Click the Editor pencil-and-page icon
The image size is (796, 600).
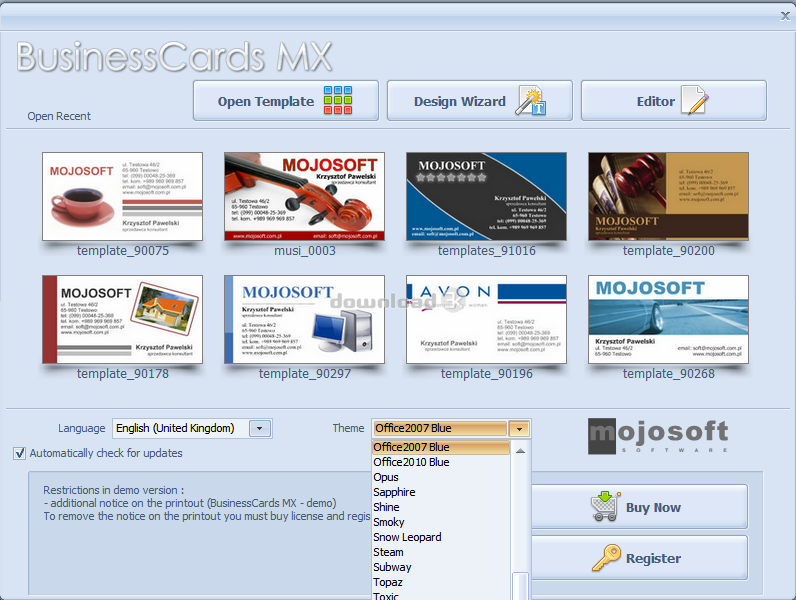[x=695, y=100]
